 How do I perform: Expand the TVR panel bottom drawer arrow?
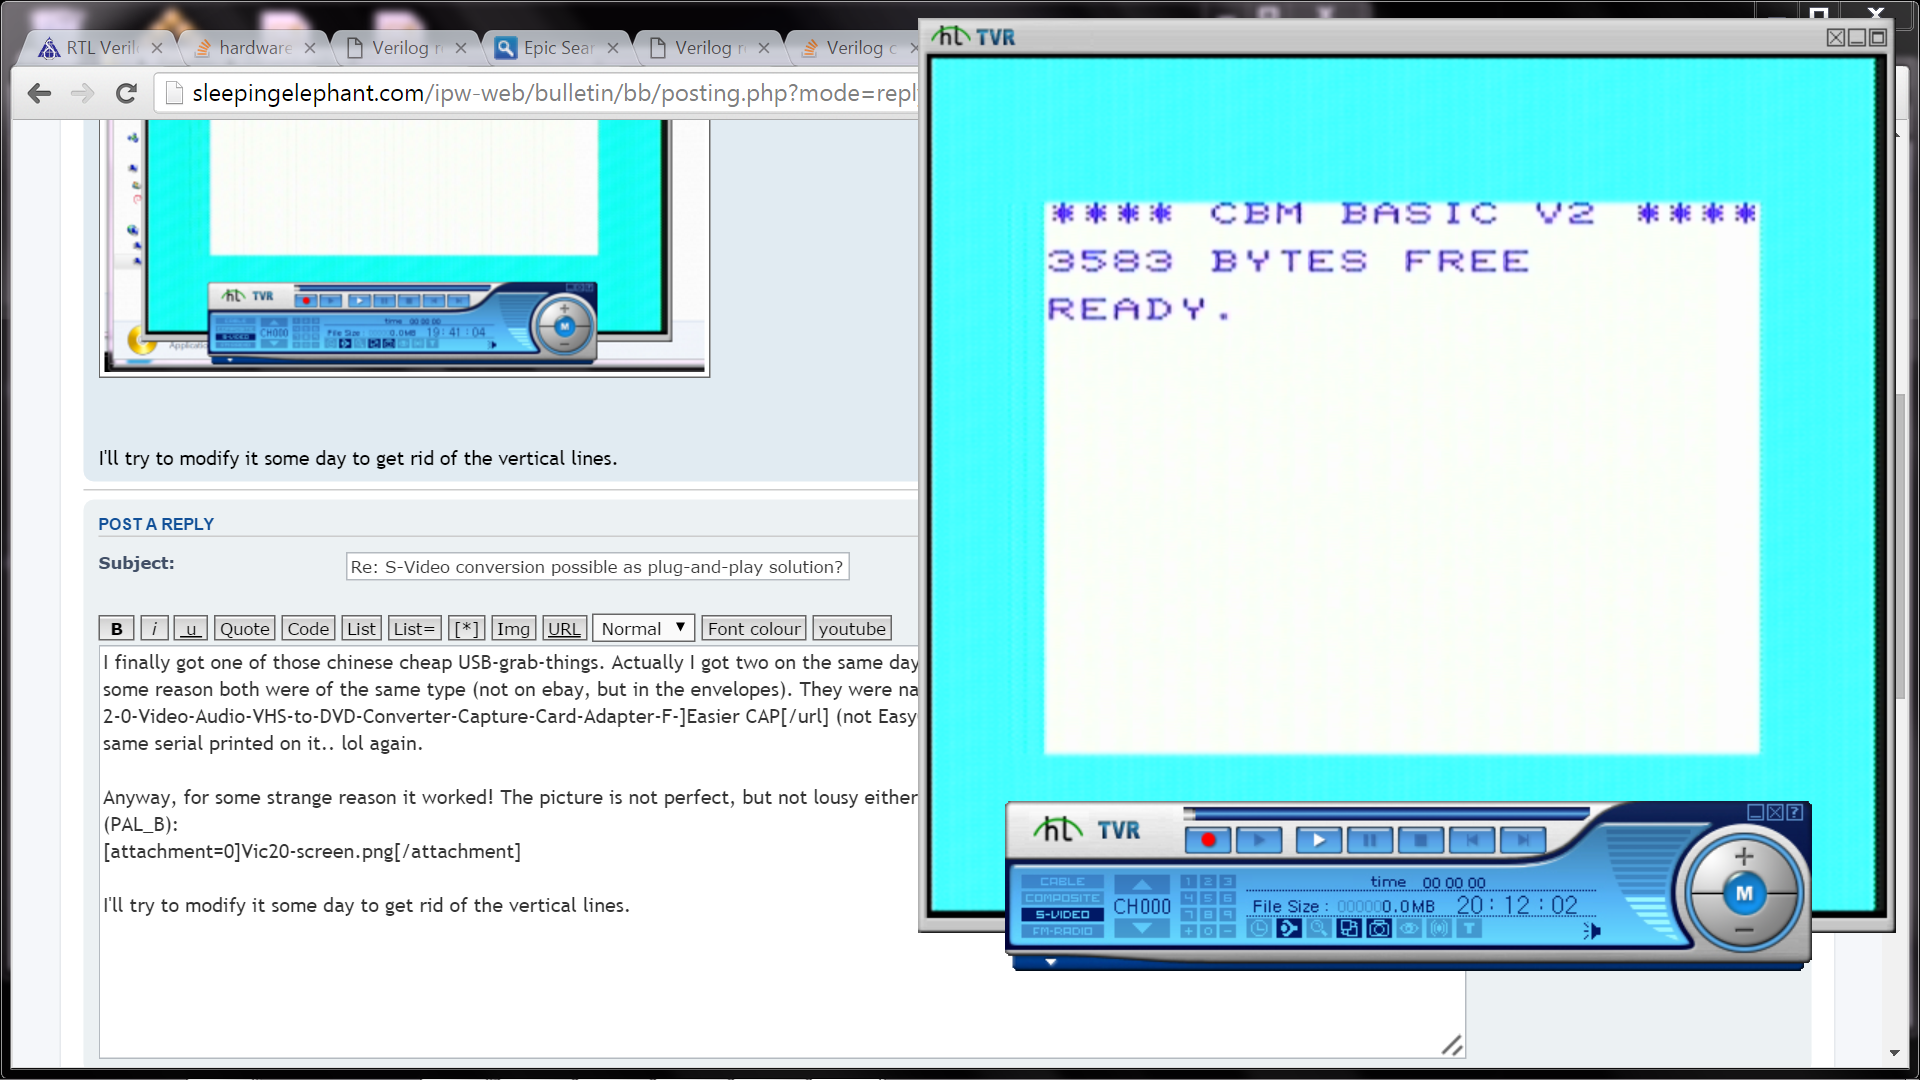point(1050,962)
